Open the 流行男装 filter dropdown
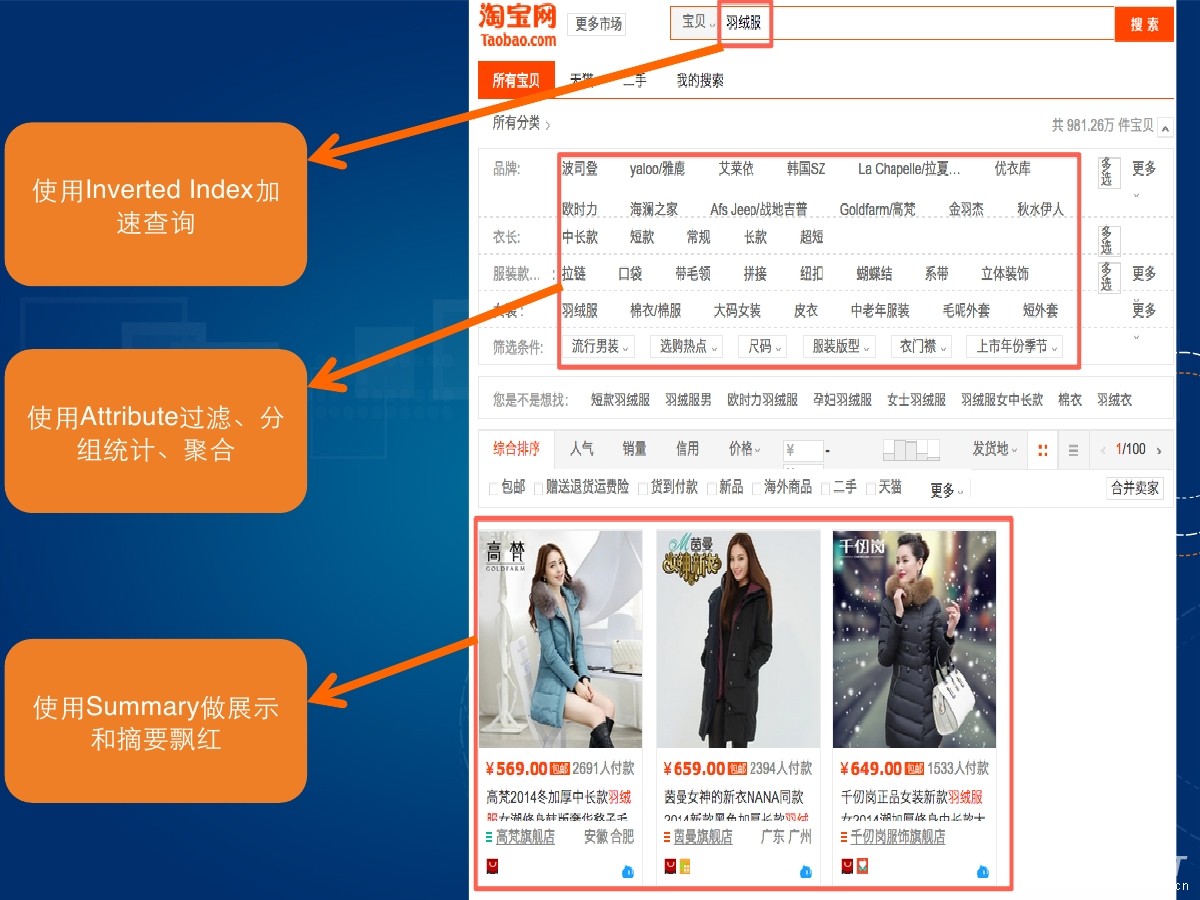The width and height of the screenshot is (1200, 900). pyautogui.click(x=598, y=347)
